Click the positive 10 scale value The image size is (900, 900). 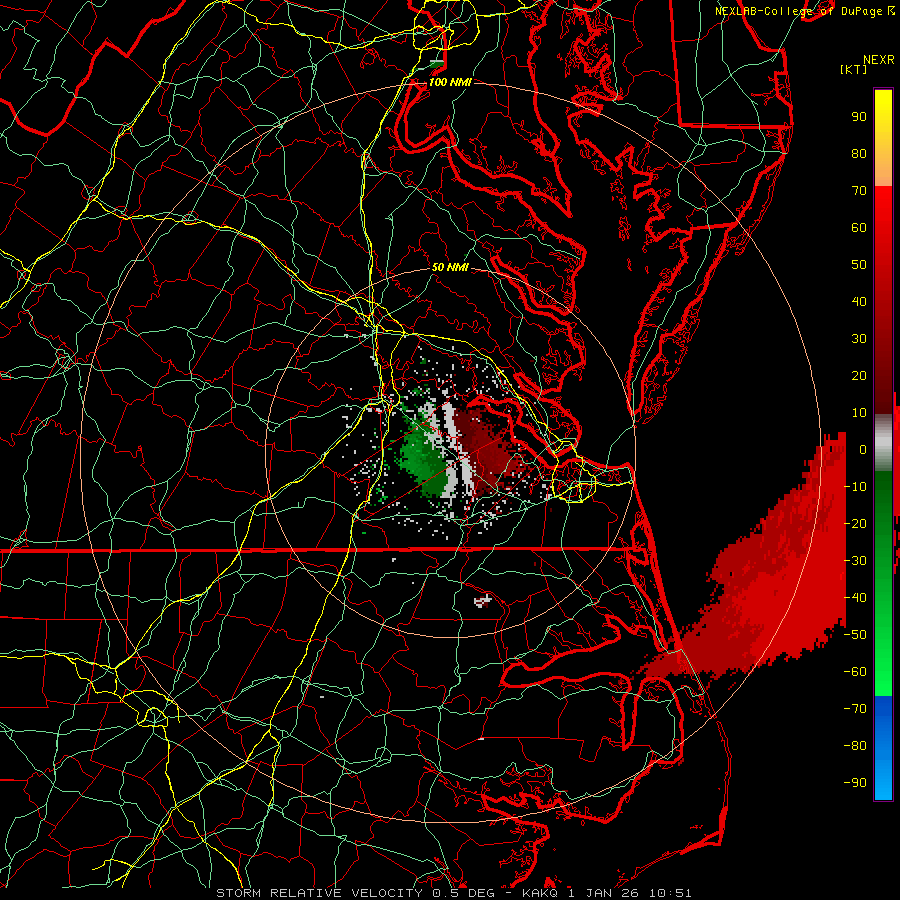tap(859, 413)
